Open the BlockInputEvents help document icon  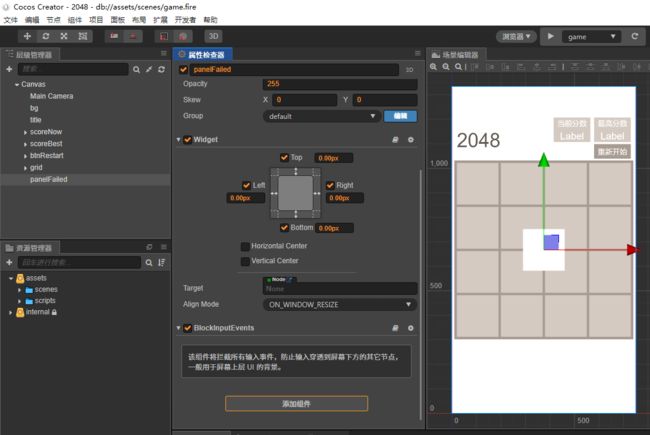click(x=395, y=328)
